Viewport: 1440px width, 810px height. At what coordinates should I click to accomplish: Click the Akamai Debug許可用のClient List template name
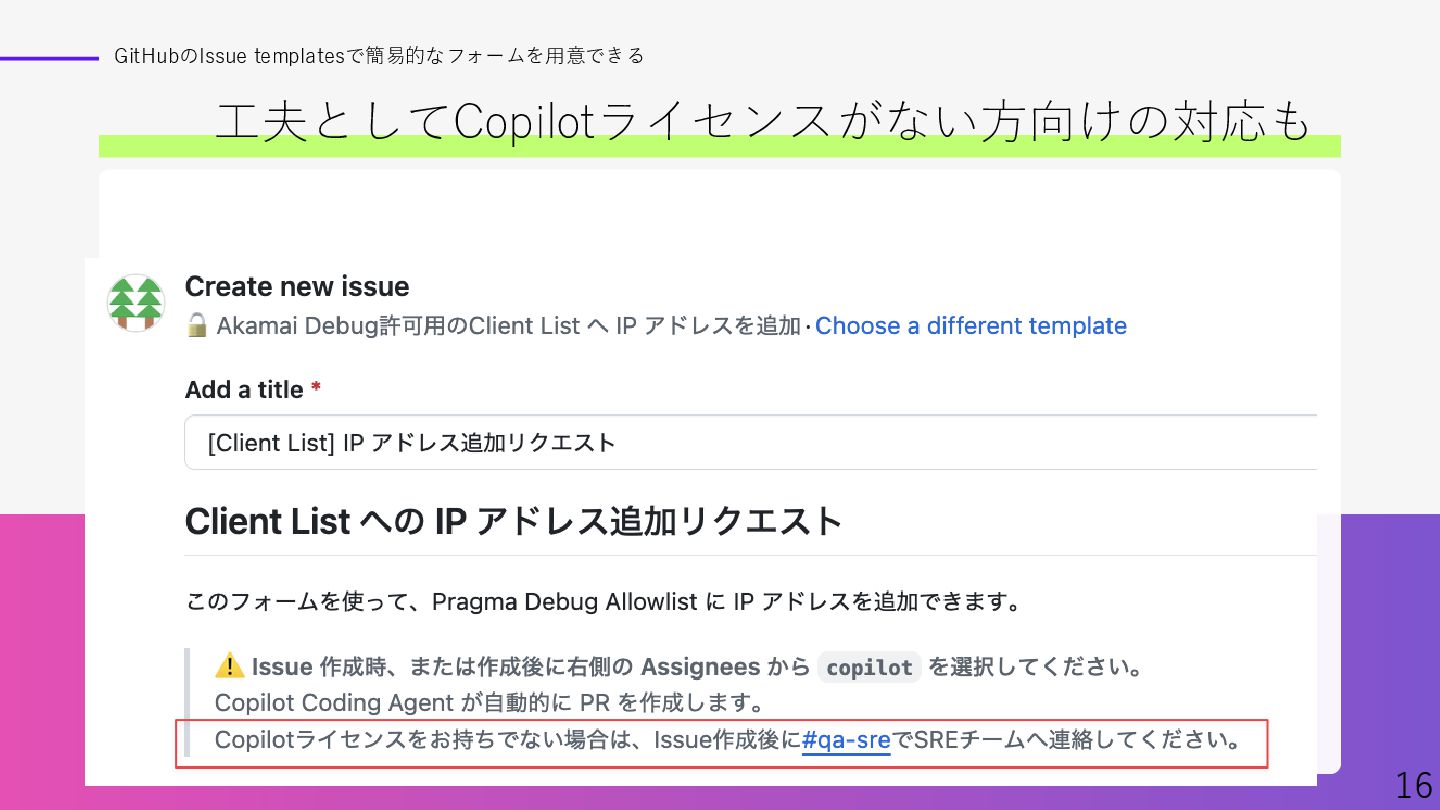(508, 326)
